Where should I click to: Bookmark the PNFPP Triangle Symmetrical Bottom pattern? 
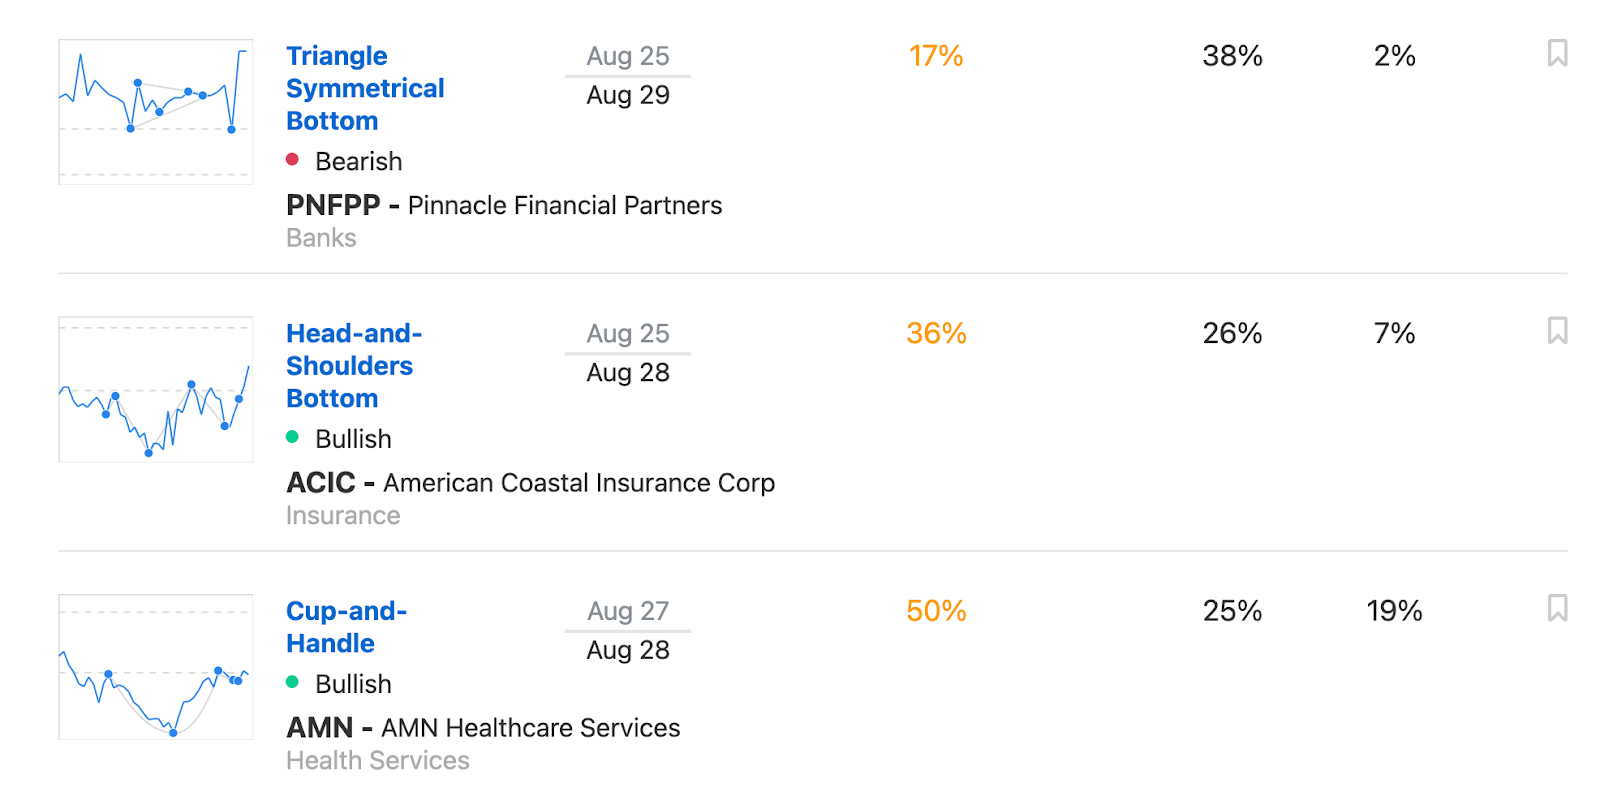coord(1557,53)
